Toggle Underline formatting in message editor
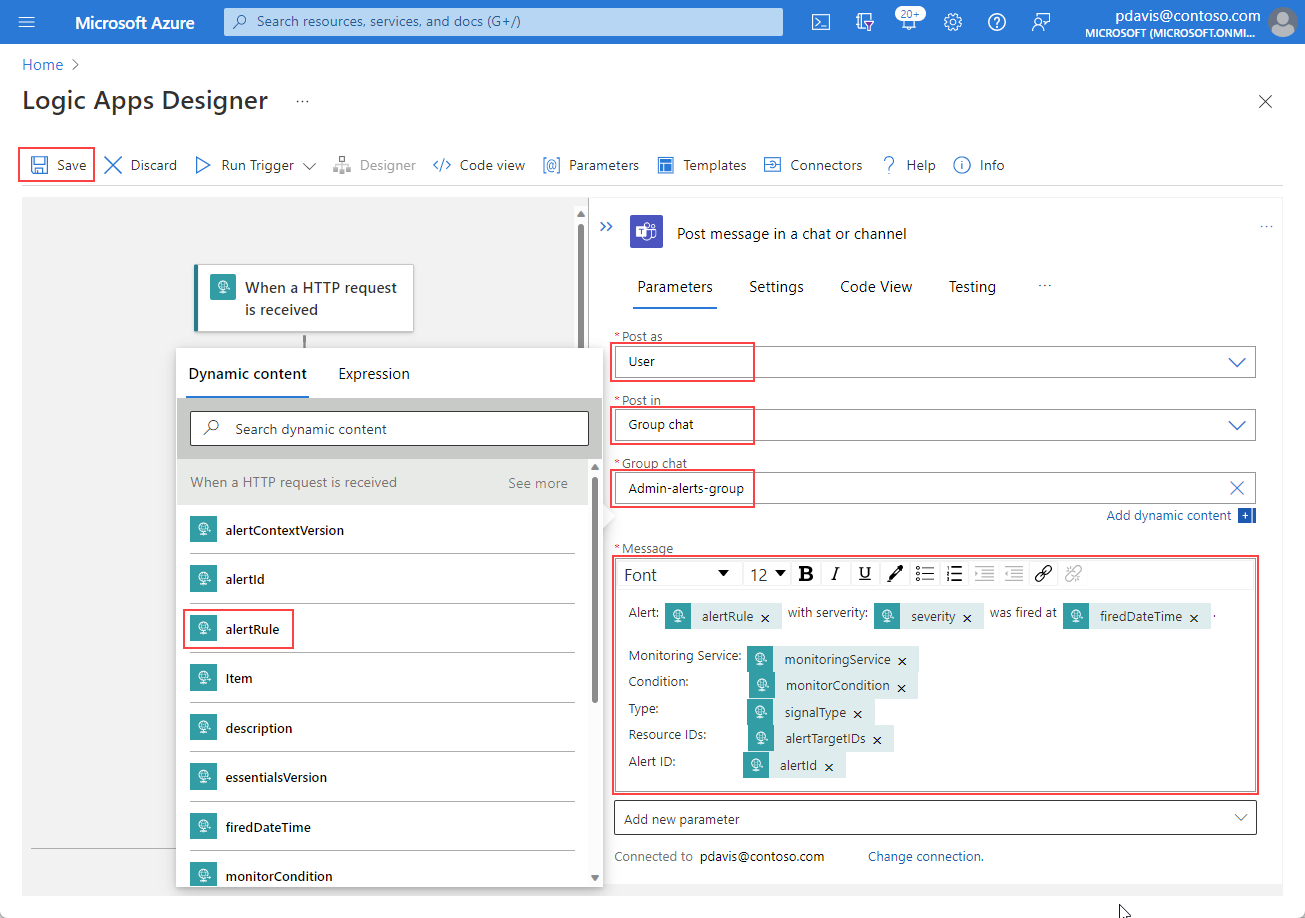 865,574
